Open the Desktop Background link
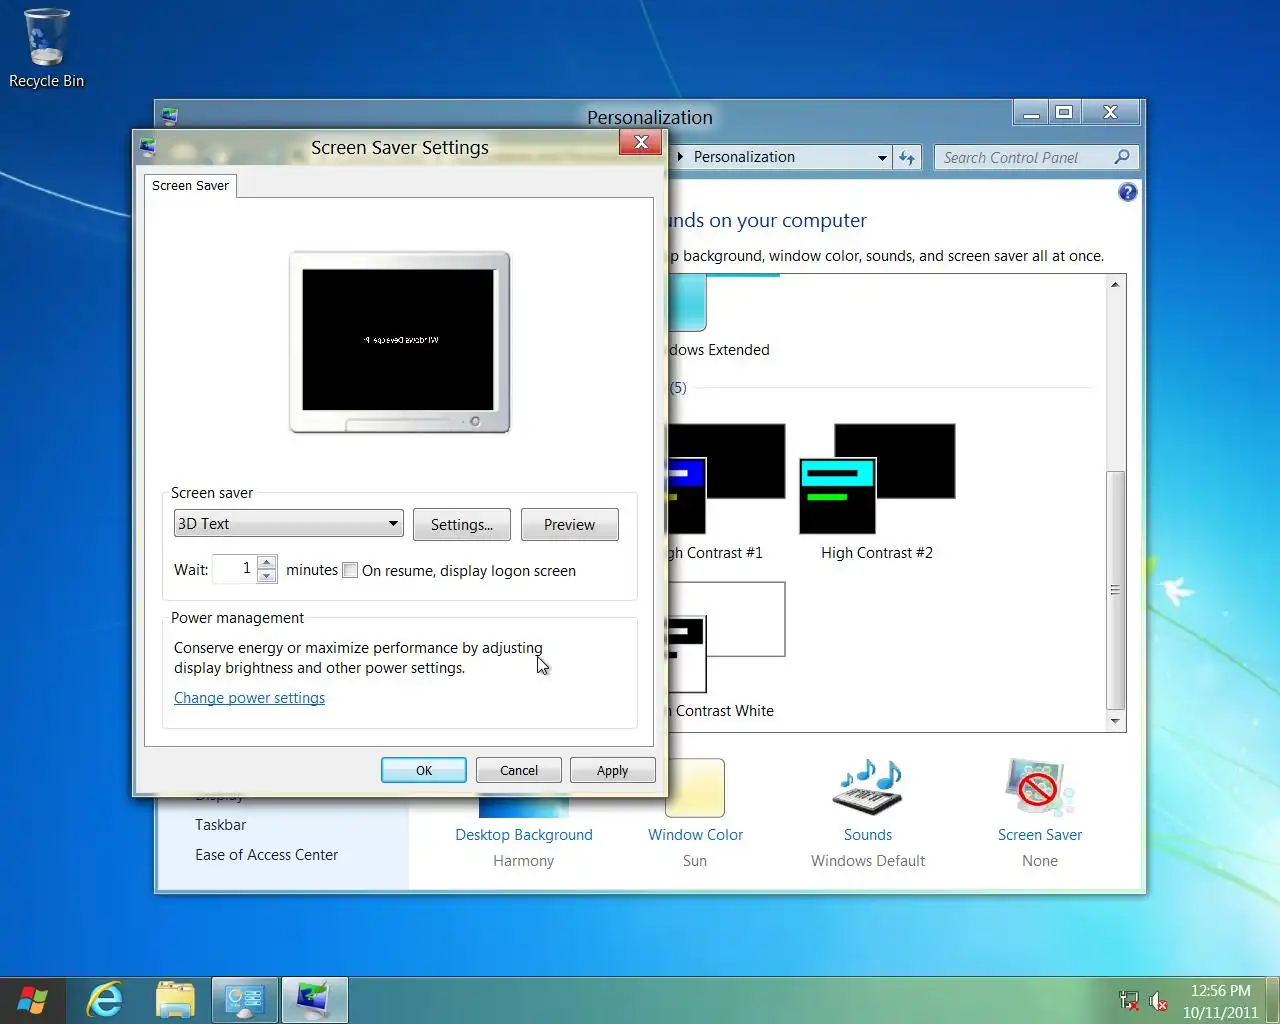Image resolution: width=1280 pixels, height=1024 pixels. pyautogui.click(x=524, y=835)
